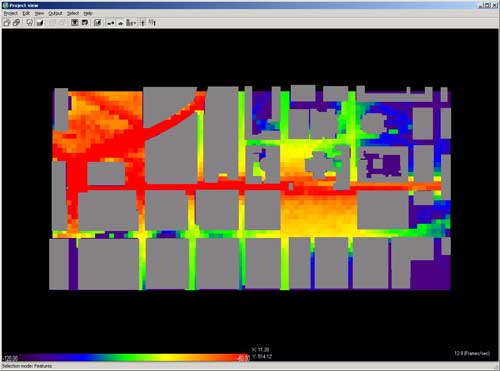Click the eighth toolbar icon beside the dark framed square

pos(85,23)
